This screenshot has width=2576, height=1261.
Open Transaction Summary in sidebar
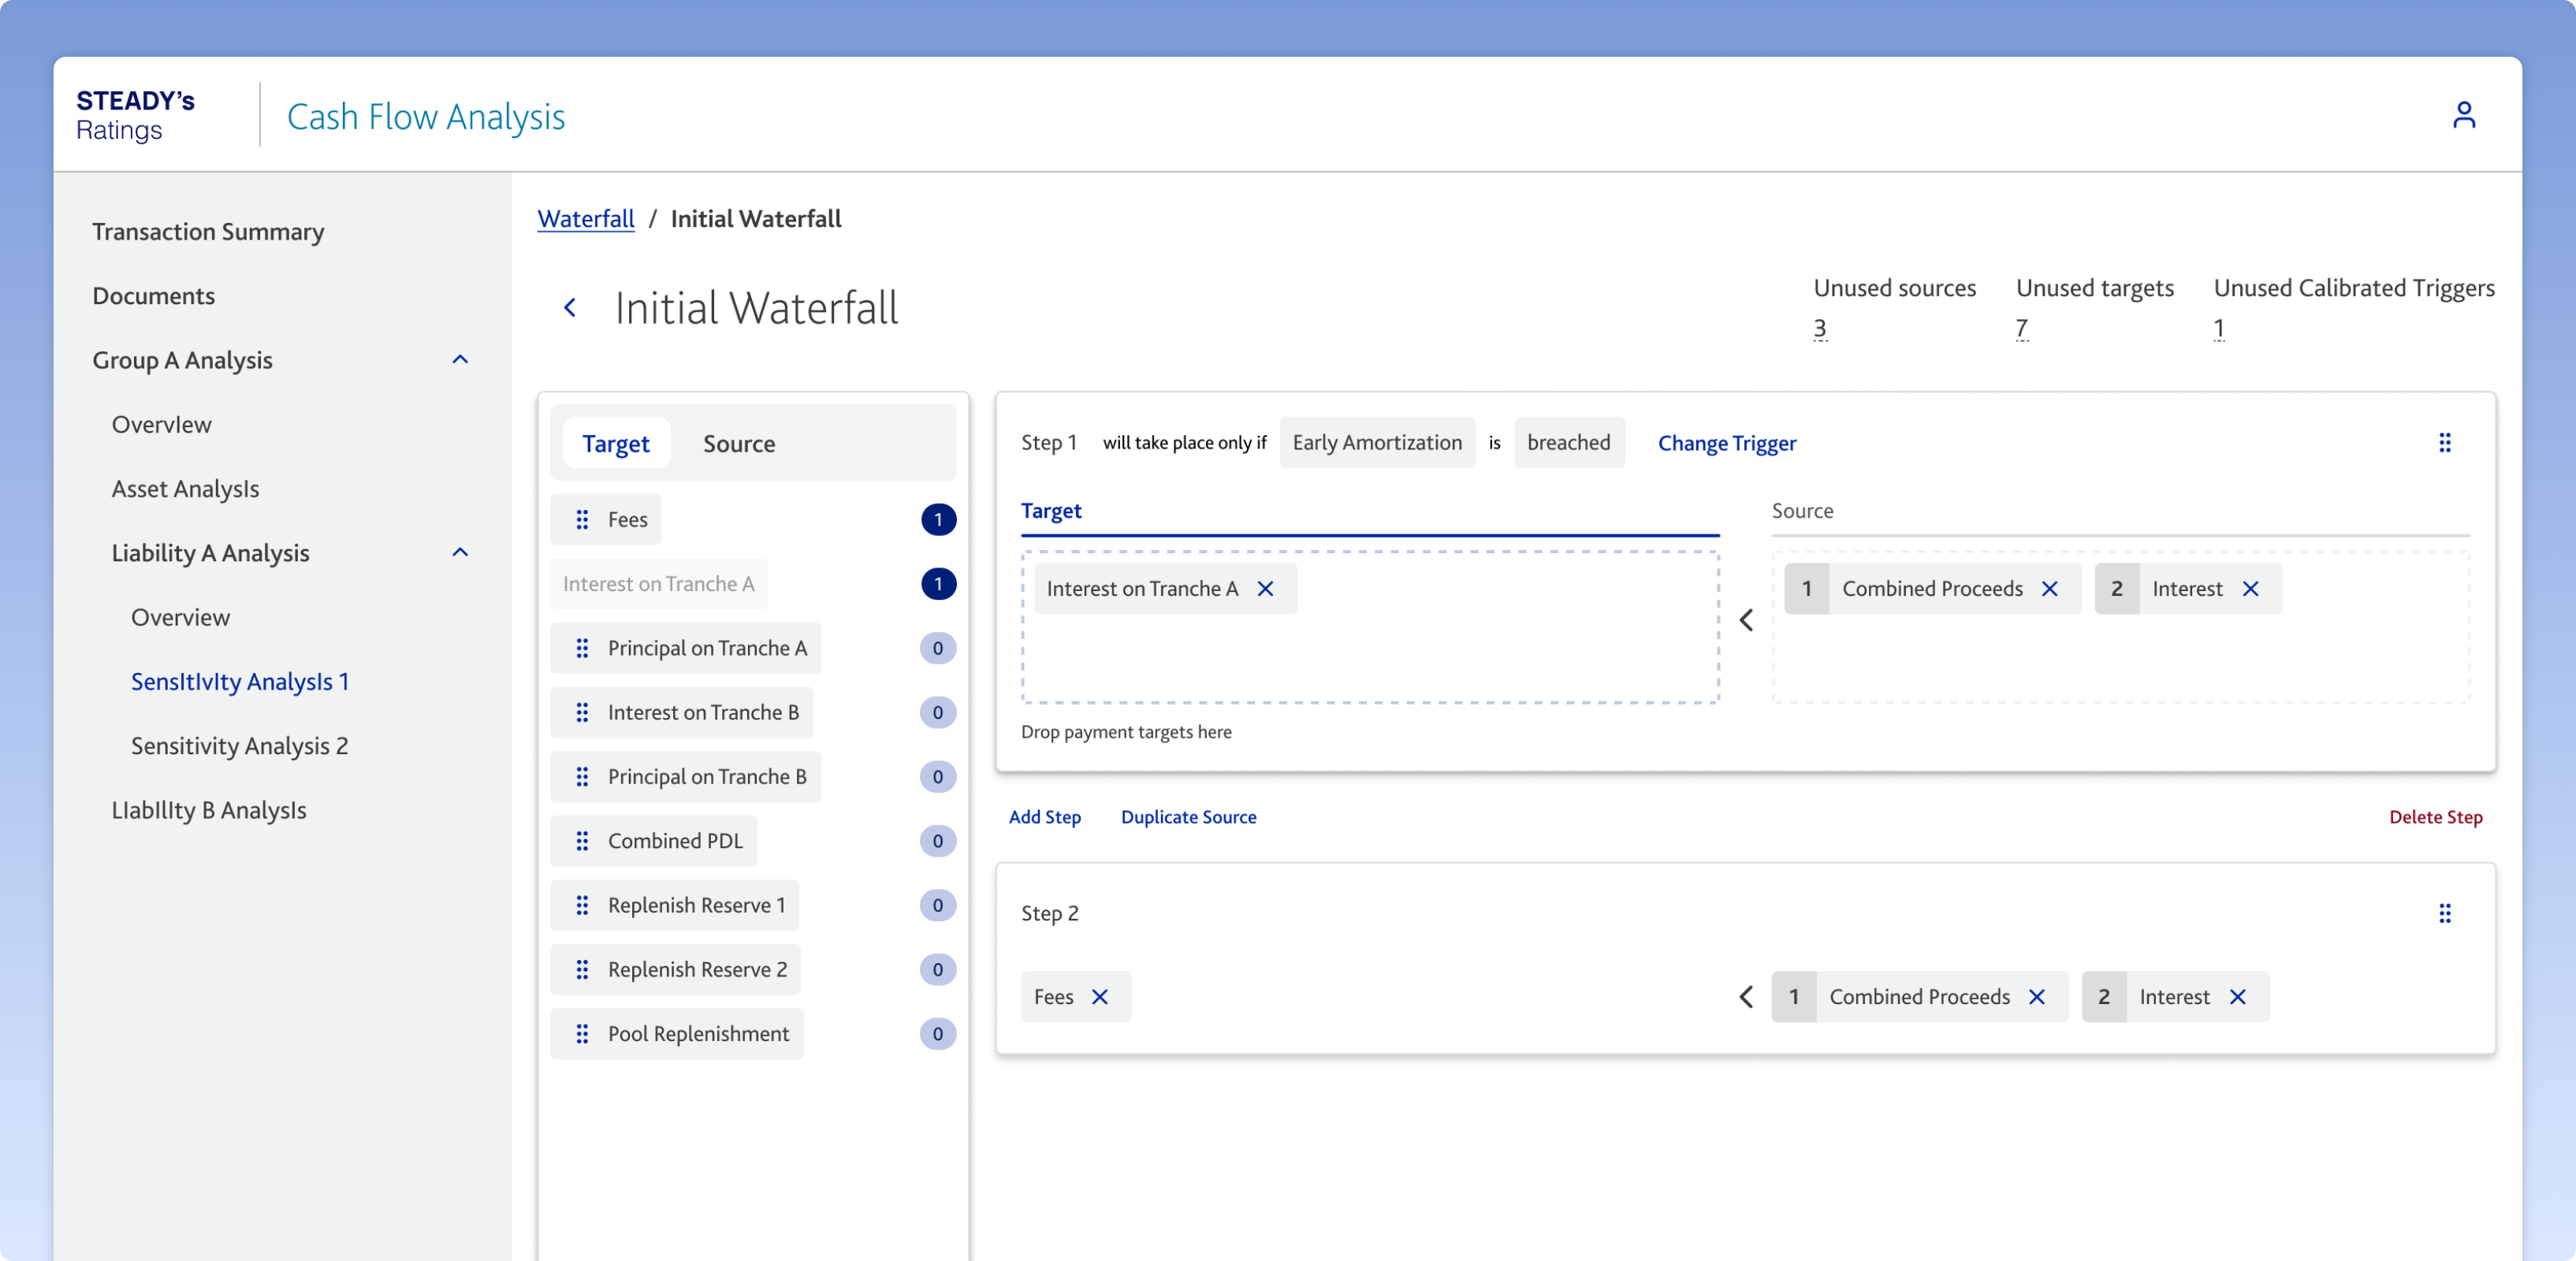(x=208, y=232)
